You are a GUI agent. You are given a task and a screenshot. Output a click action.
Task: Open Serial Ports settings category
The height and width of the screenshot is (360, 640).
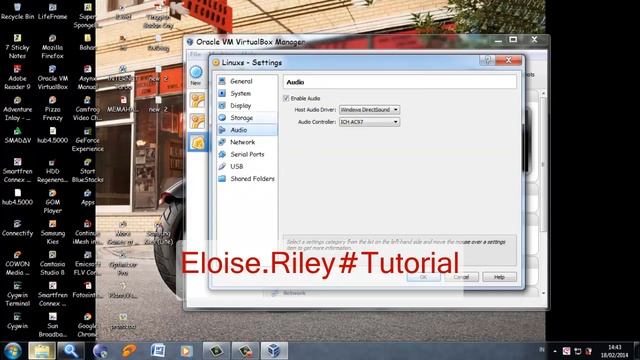click(x=247, y=154)
